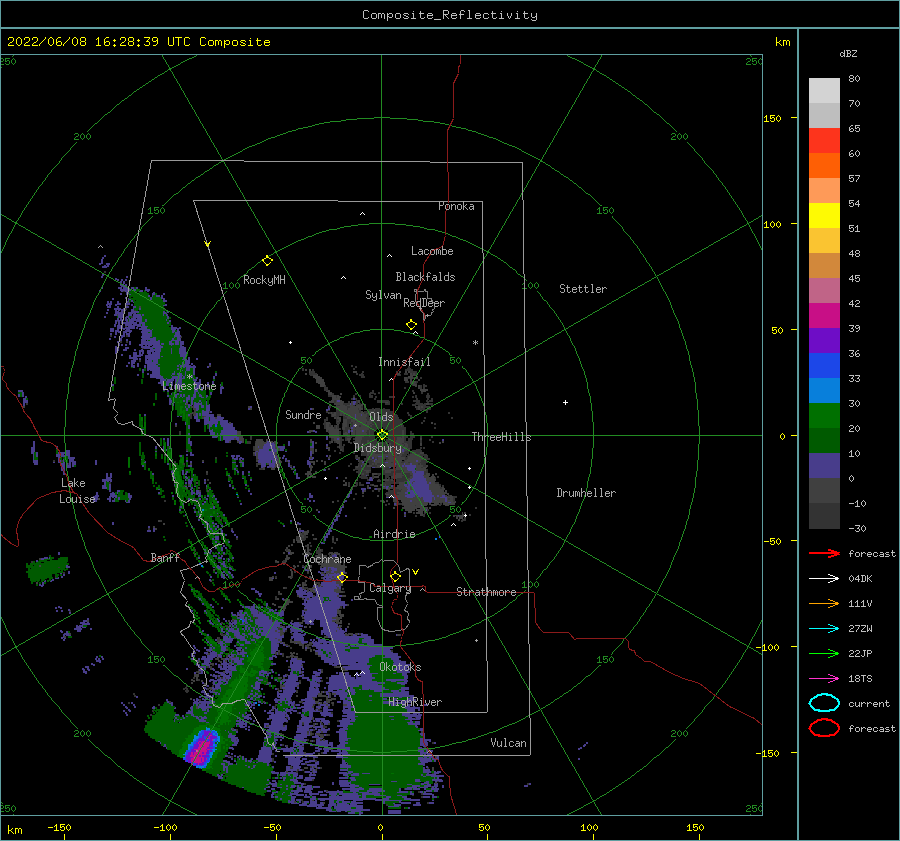Pick the magenta swatch below 42
The height and width of the screenshot is (841, 900).
[824, 316]
